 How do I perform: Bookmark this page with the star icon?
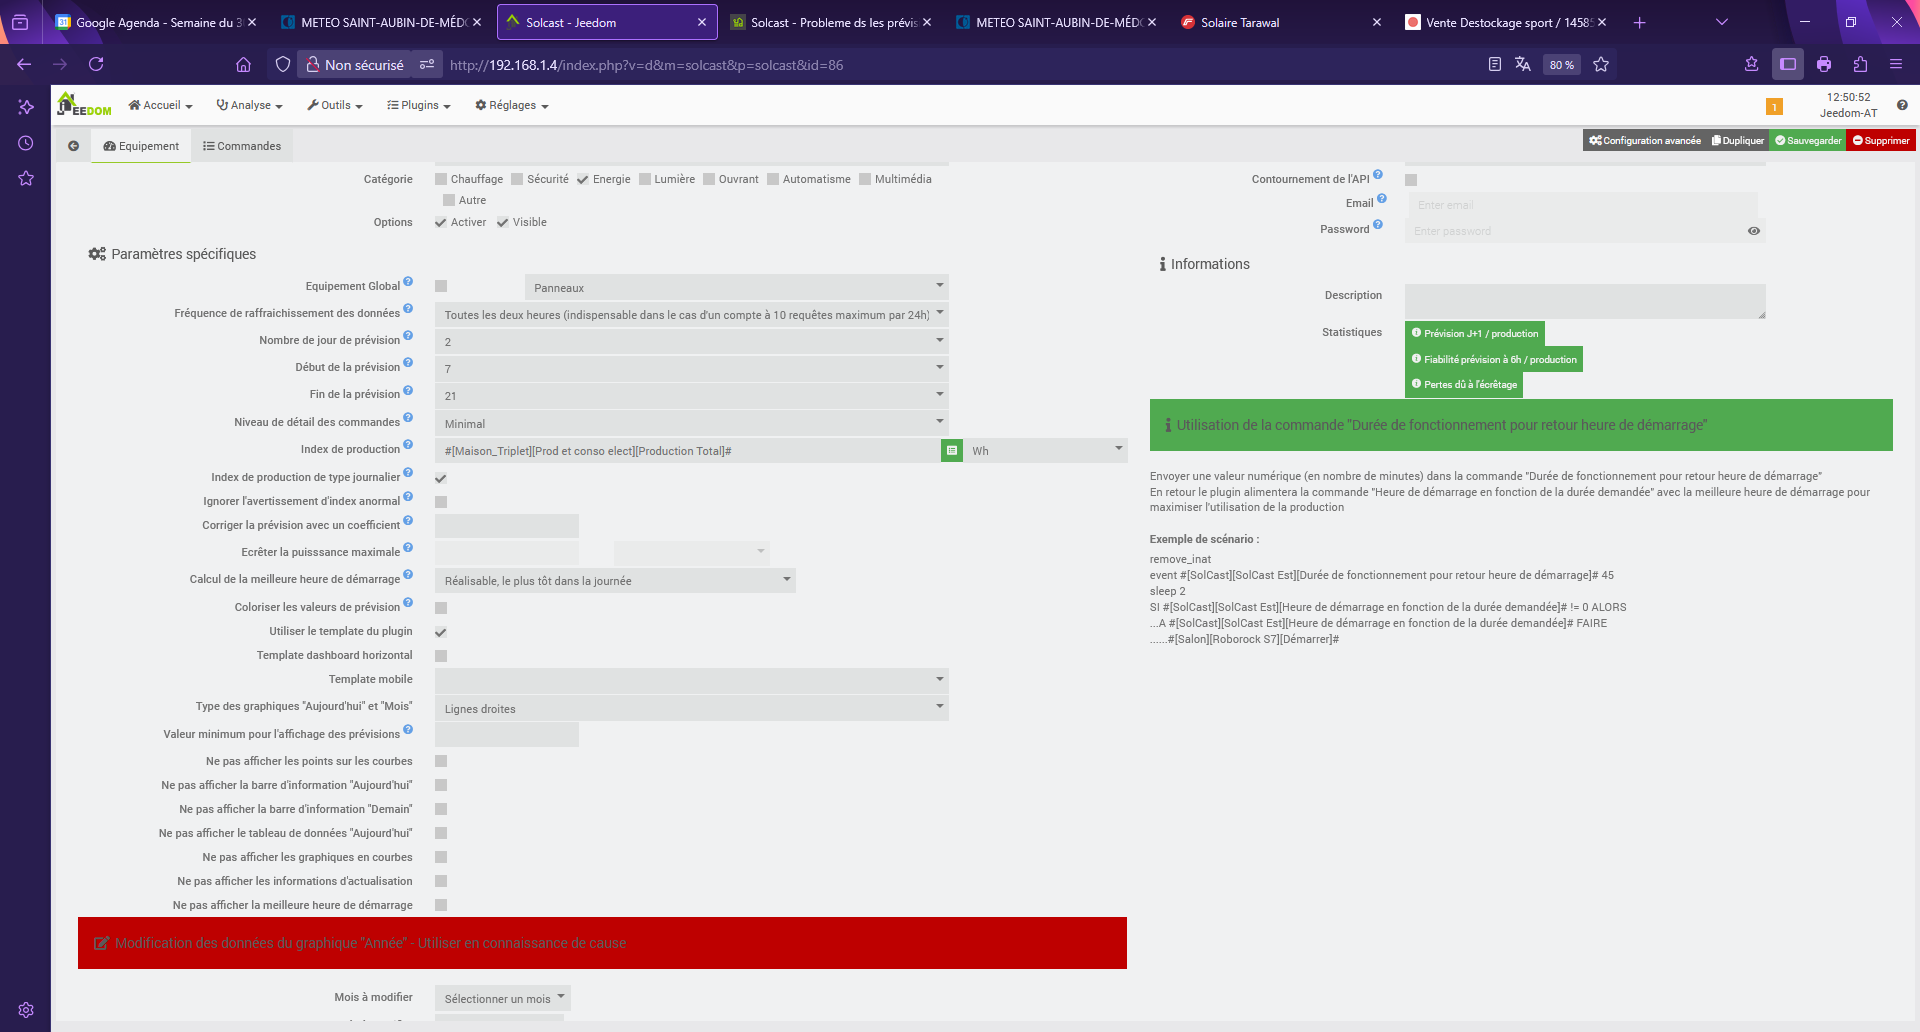1601,64
